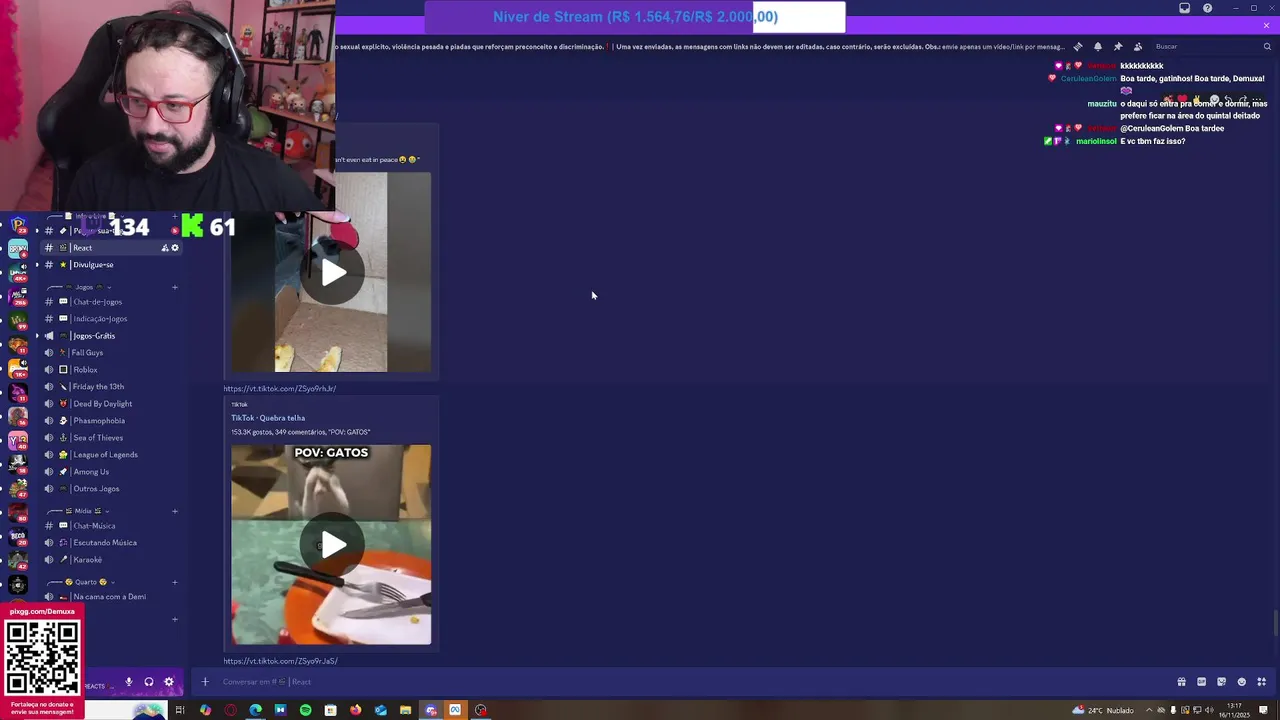Open the sticker picker icon
Screen dimensions: 1280x720
(1221, 682)
